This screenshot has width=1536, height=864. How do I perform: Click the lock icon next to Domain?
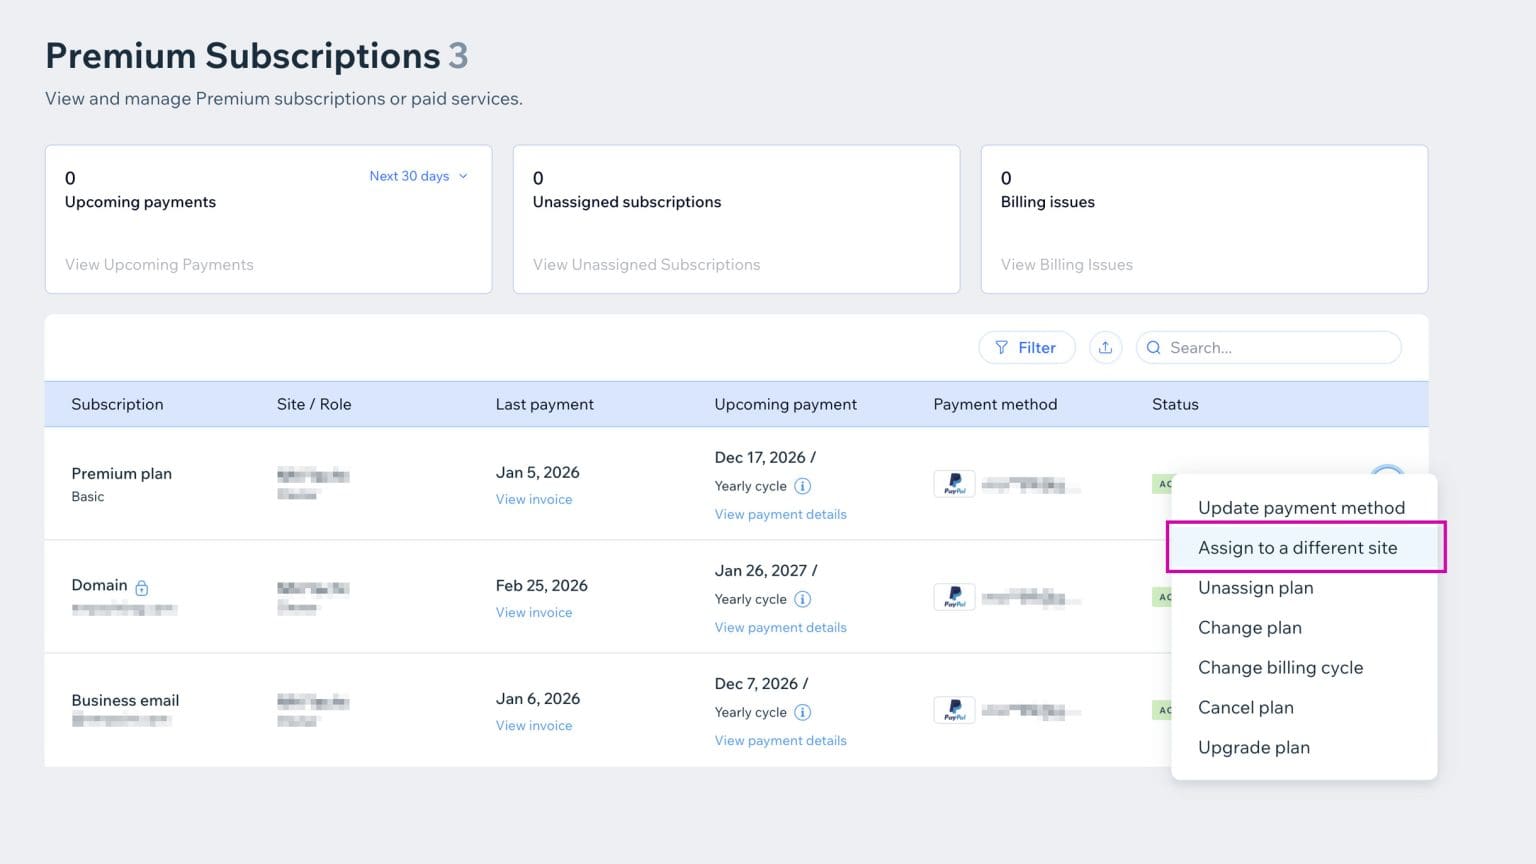[x=142, y=587]
